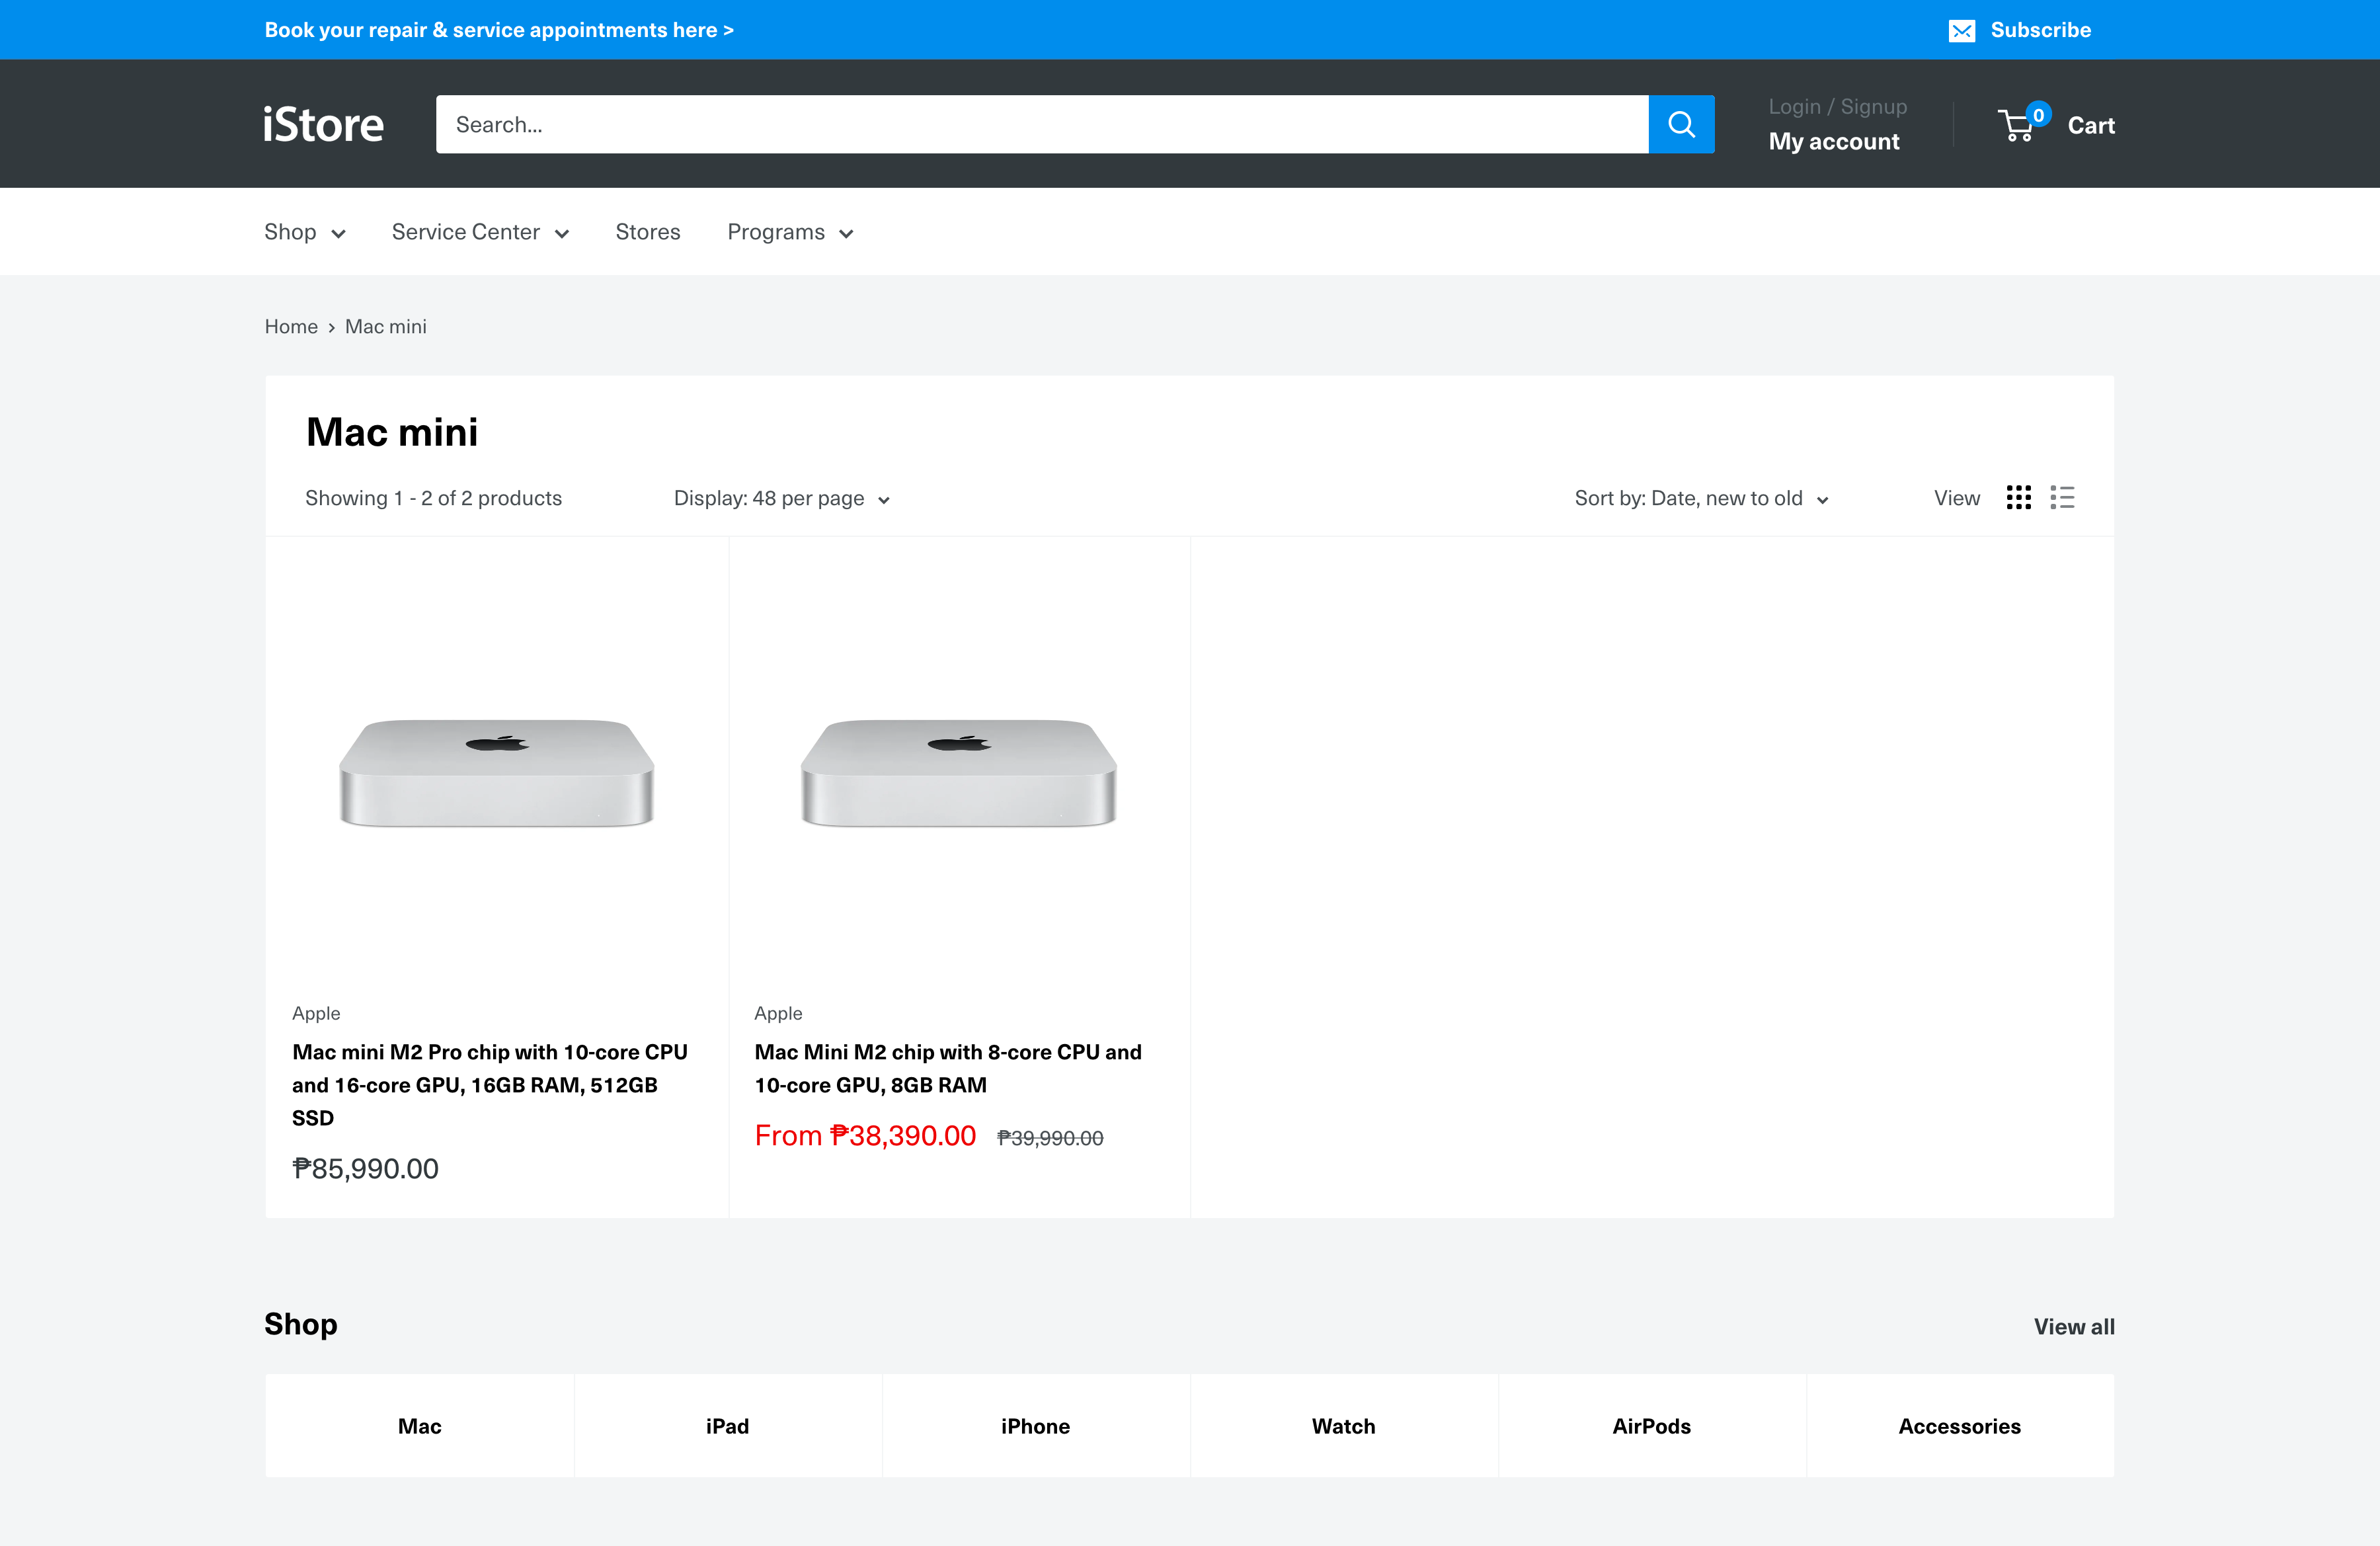
Task: Expand the Shop dropdown menu
Action: click(x=304, y=231)
